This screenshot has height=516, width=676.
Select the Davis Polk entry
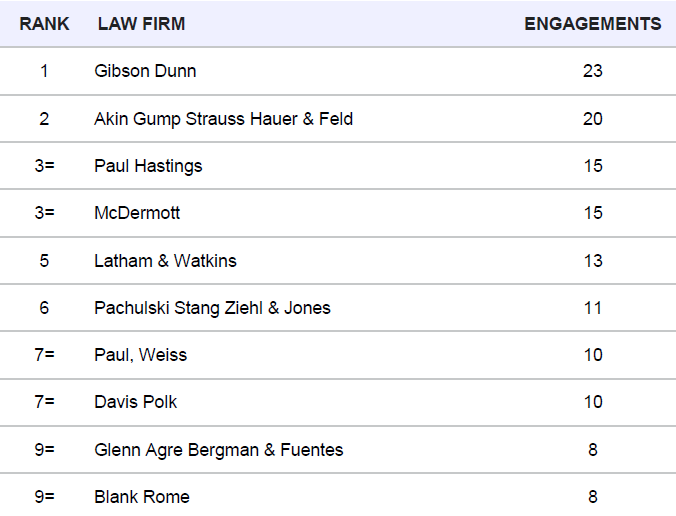coord(135,402)
